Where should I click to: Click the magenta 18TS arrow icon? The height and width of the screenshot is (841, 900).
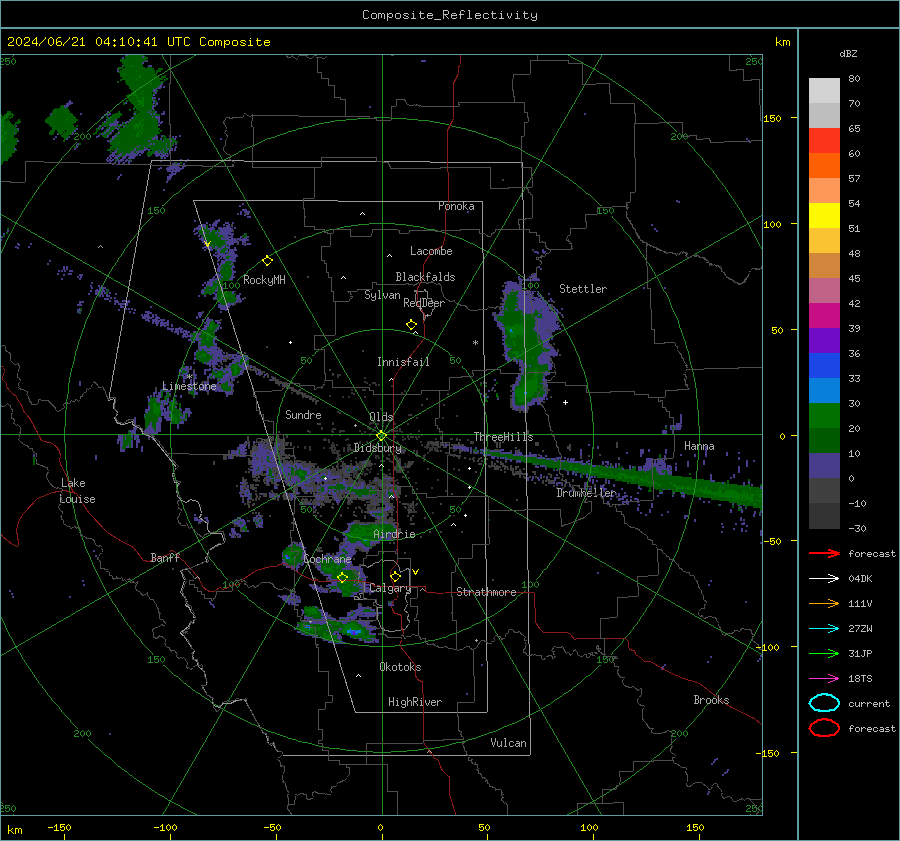(824, 679)
